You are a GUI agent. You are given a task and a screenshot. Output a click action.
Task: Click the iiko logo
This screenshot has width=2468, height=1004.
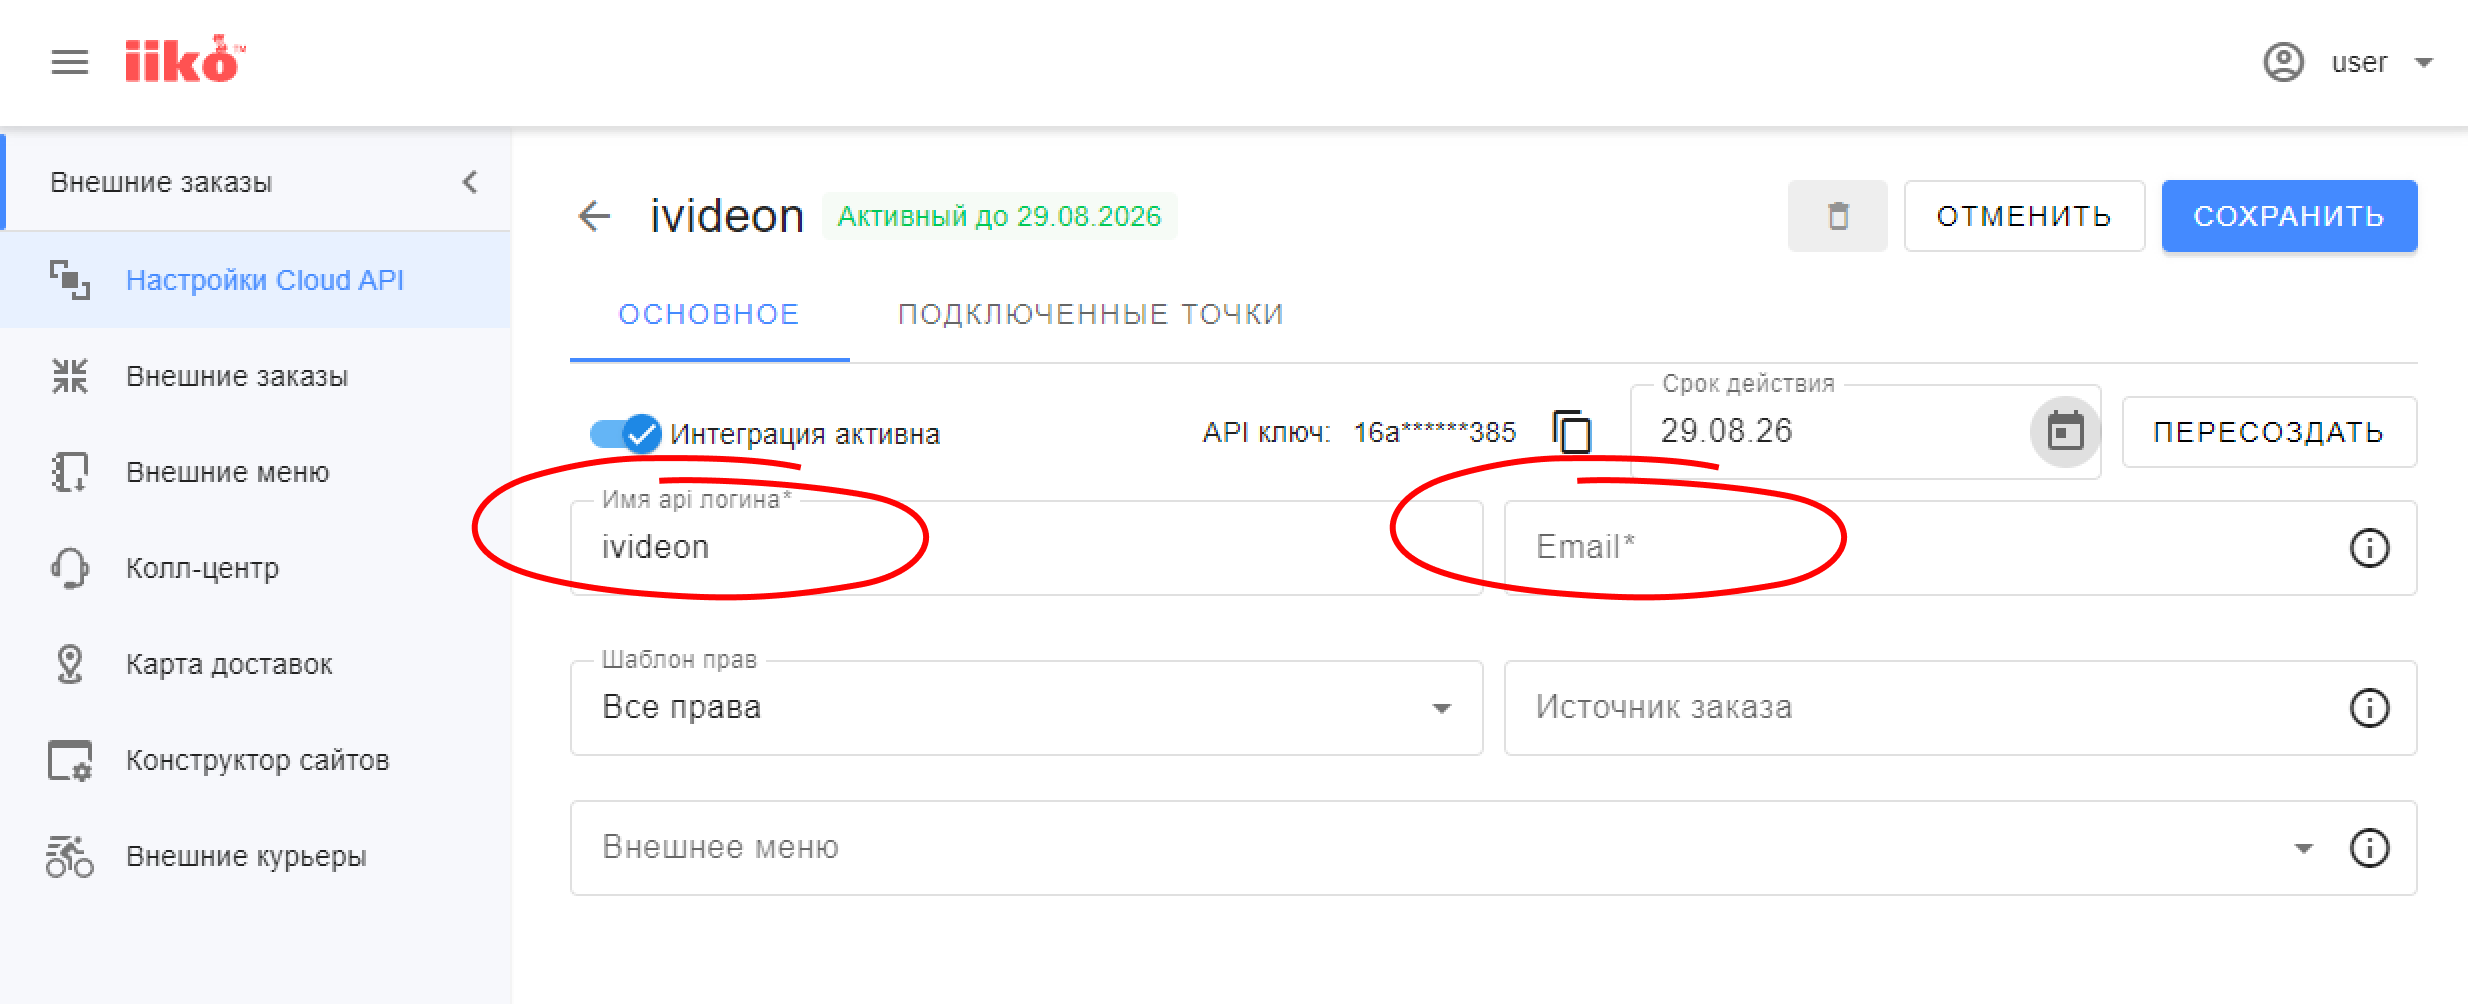184,60
